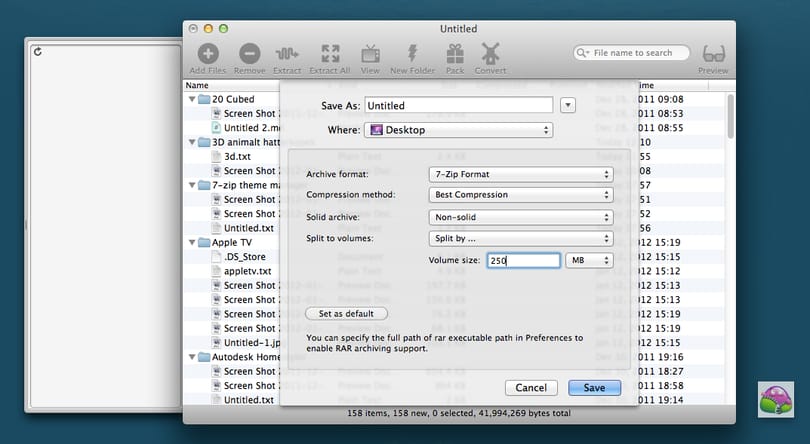Open the Compression method dropdown
Viewport: 810px width, 444px height.
click(521, 195)
